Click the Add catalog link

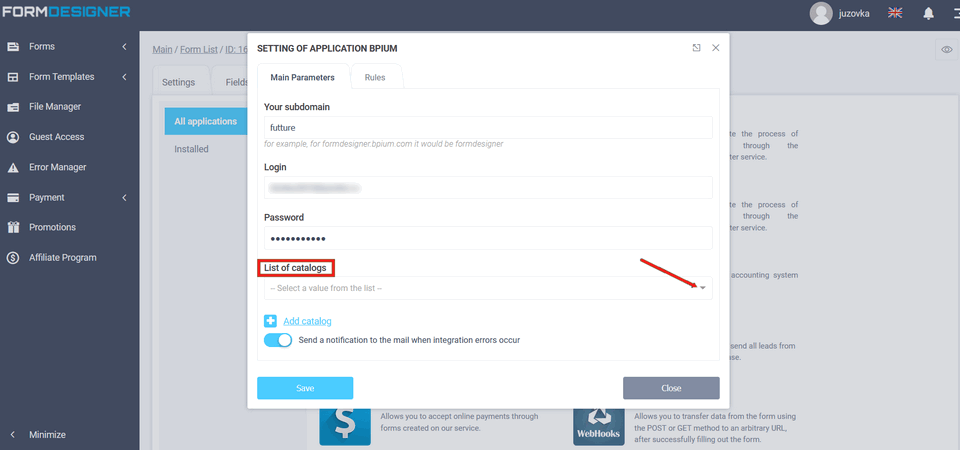click(307, 321)
